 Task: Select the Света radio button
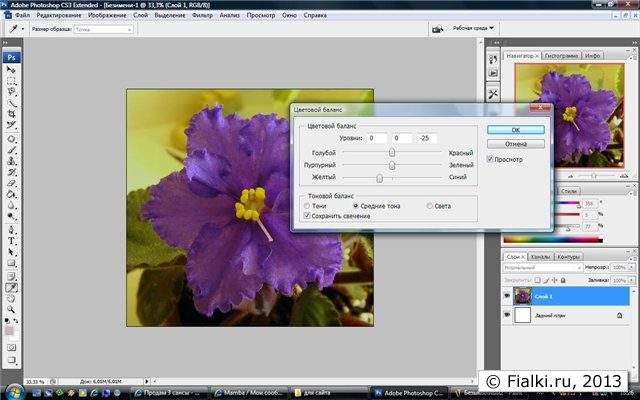point(430,206)
